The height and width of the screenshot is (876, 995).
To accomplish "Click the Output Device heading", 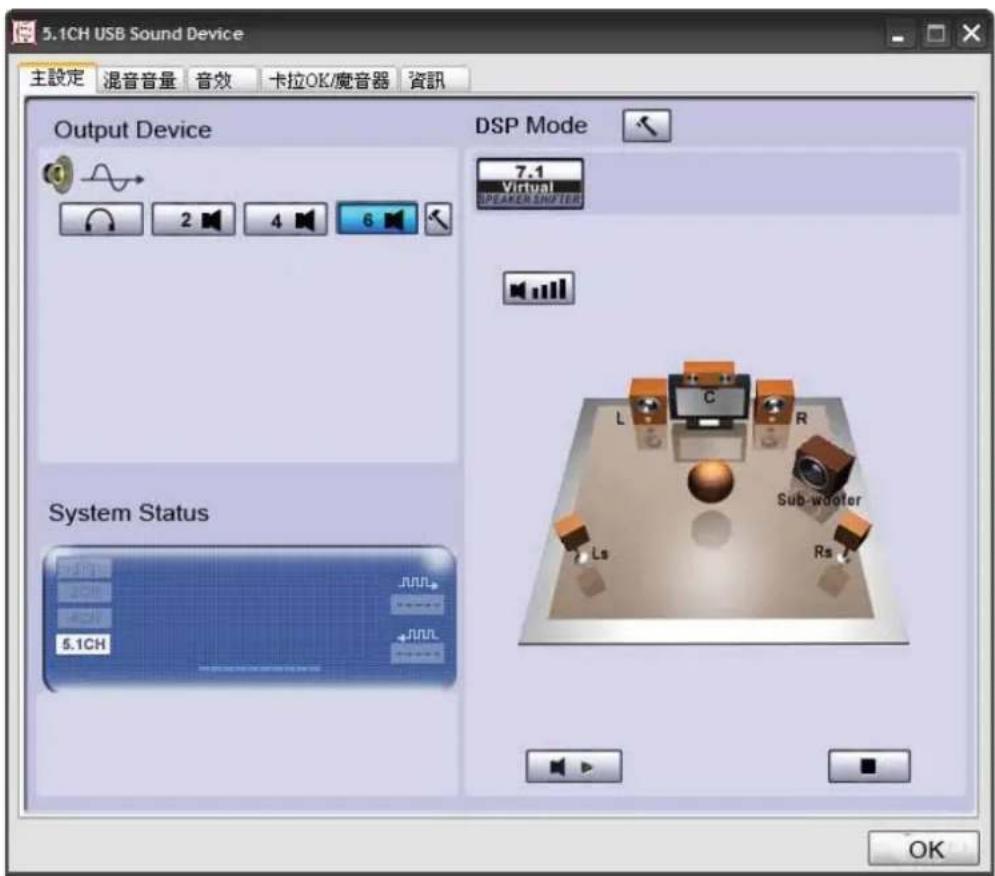I will pyautogui.click(x=133, y=130).
